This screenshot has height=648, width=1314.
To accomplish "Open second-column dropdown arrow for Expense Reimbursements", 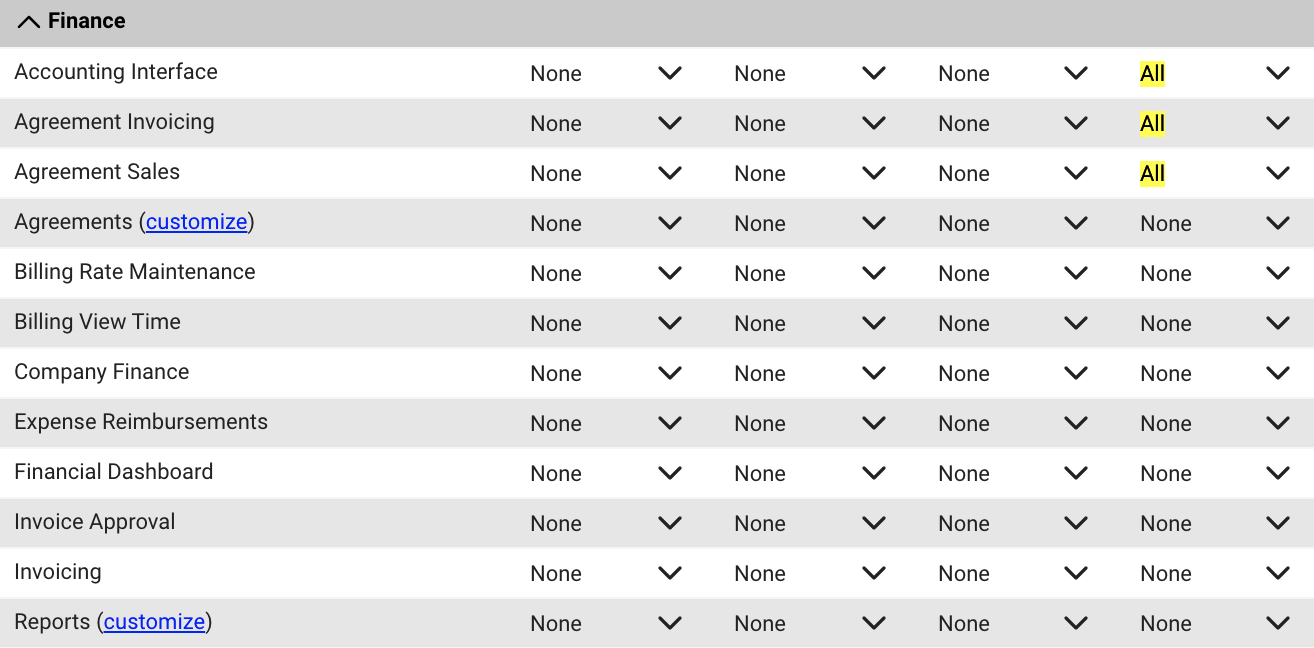I will point(874,423).
